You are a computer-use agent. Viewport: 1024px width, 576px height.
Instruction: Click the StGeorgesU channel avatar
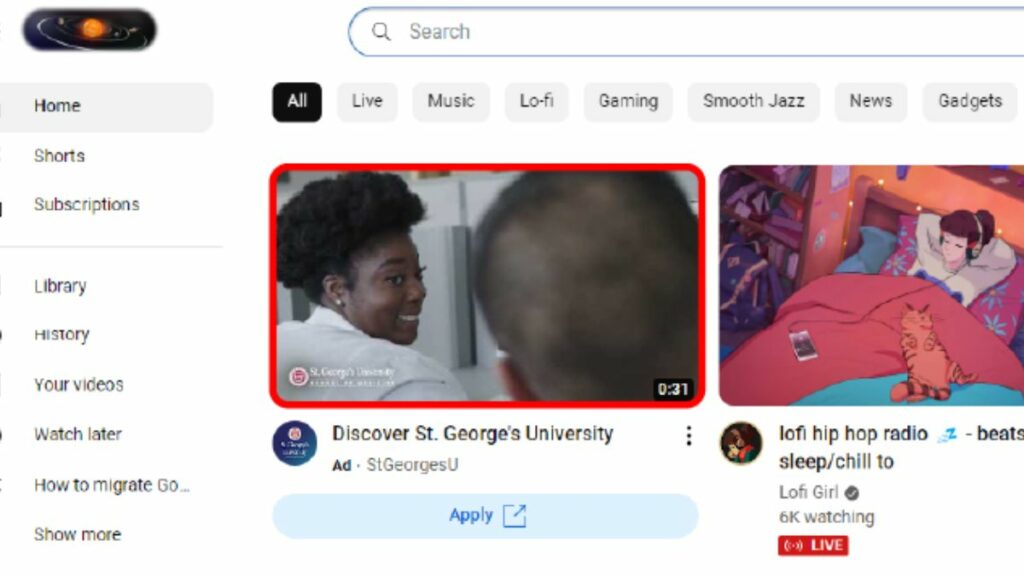click(295, 443)
